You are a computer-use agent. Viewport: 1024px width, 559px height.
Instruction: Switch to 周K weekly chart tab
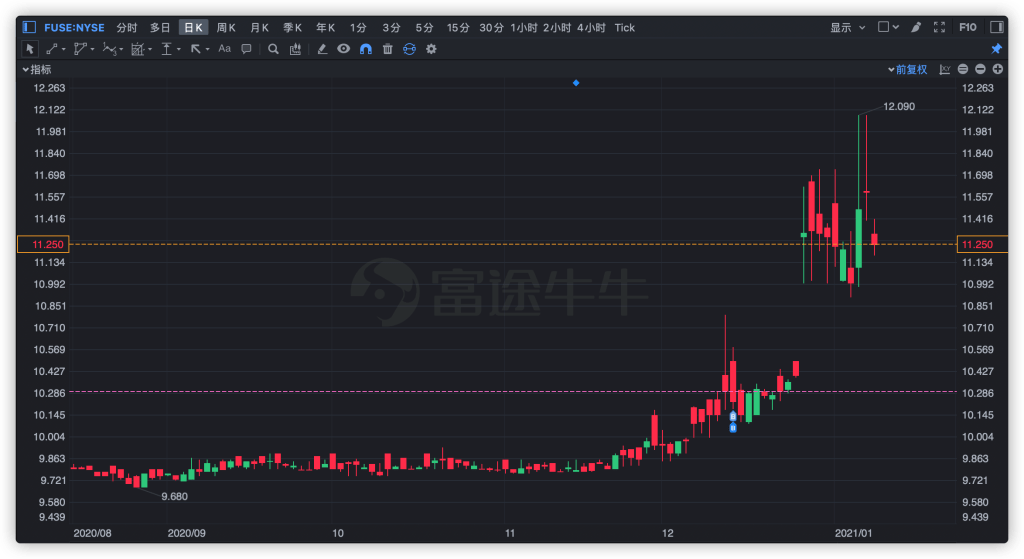pyautogui.click(x=226, y=27)
